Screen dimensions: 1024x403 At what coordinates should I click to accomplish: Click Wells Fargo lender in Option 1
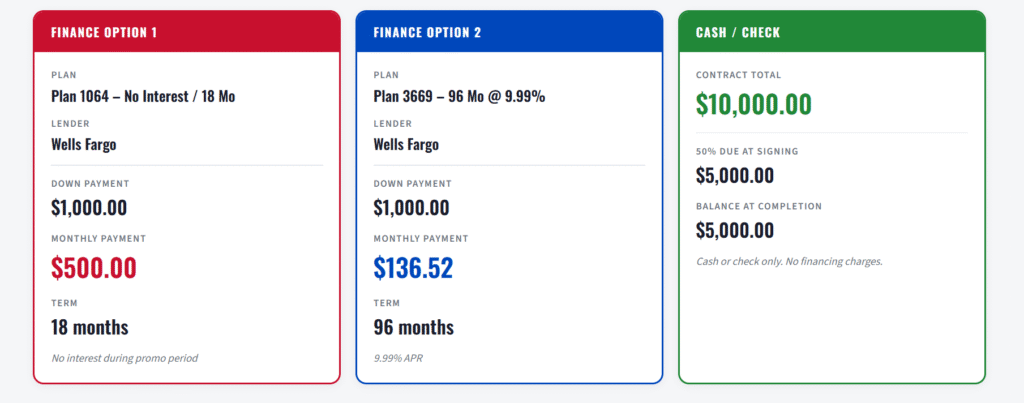point(84,144)
